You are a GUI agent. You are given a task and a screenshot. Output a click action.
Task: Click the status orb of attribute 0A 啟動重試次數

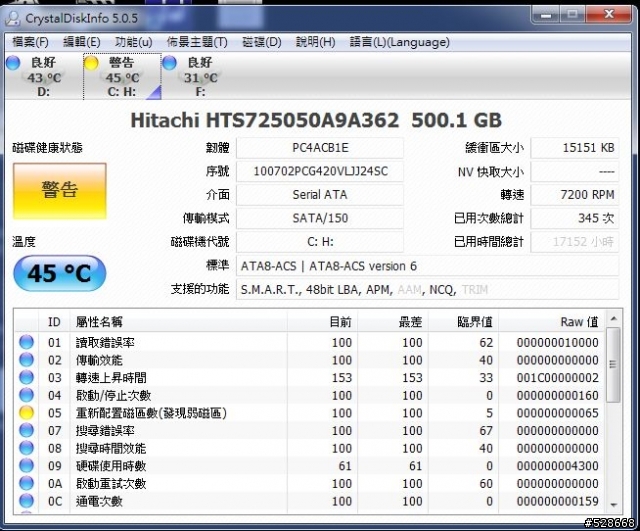point(27,483)
